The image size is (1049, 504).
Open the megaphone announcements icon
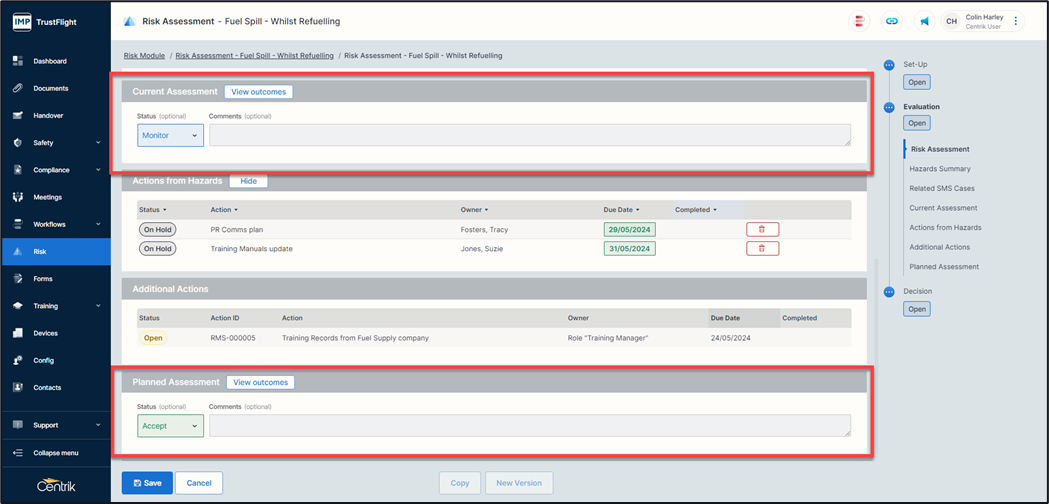coord(923,21)
